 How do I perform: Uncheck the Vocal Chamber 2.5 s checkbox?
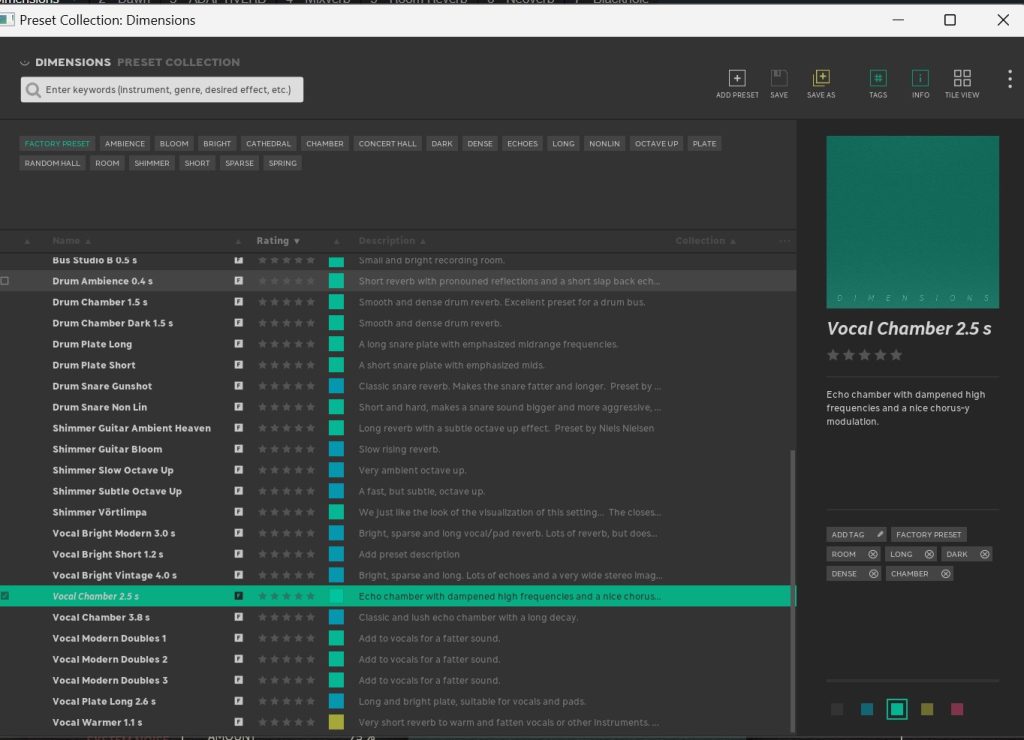(5, 596)
